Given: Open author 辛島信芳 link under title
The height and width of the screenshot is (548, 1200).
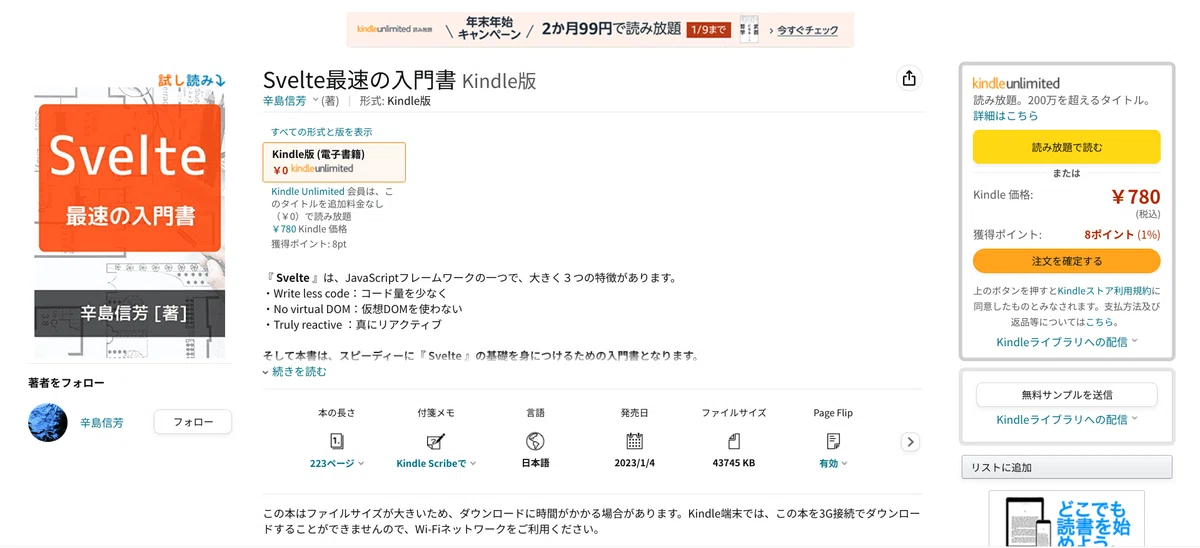Looking at the screenshot, I should [x=286, y=101].
